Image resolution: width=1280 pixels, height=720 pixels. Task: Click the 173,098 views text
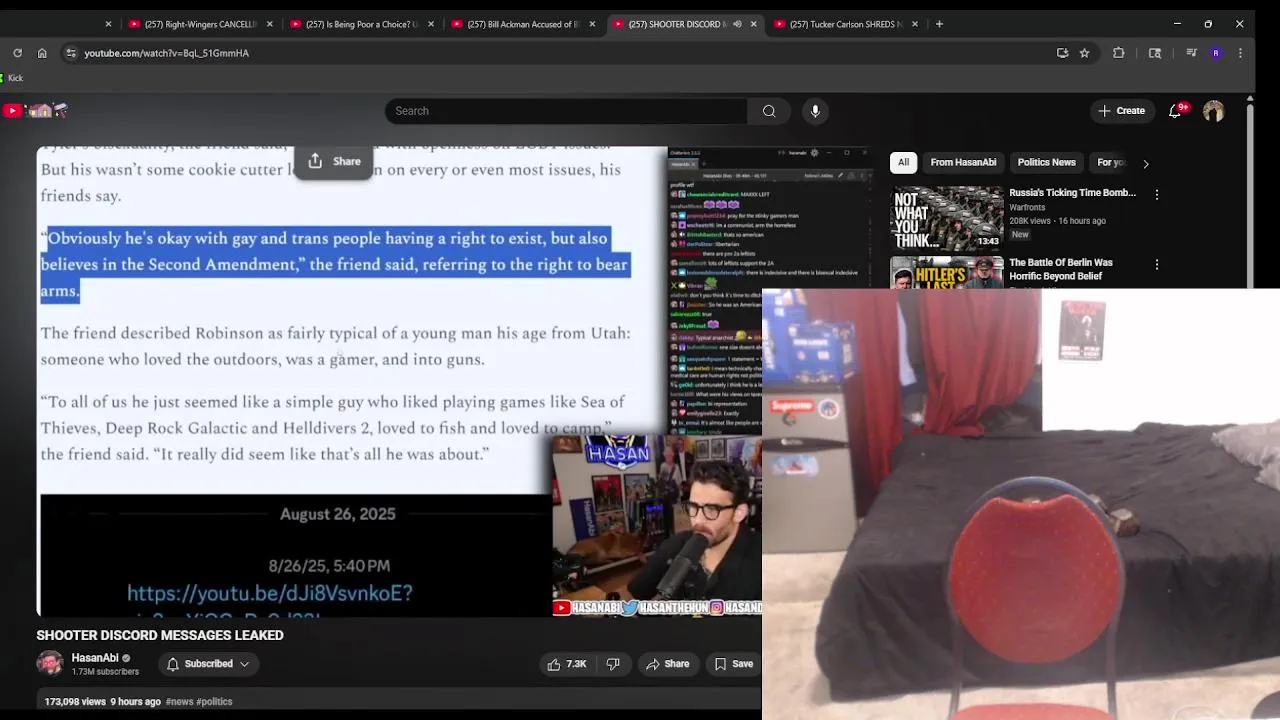click(75, 702)
